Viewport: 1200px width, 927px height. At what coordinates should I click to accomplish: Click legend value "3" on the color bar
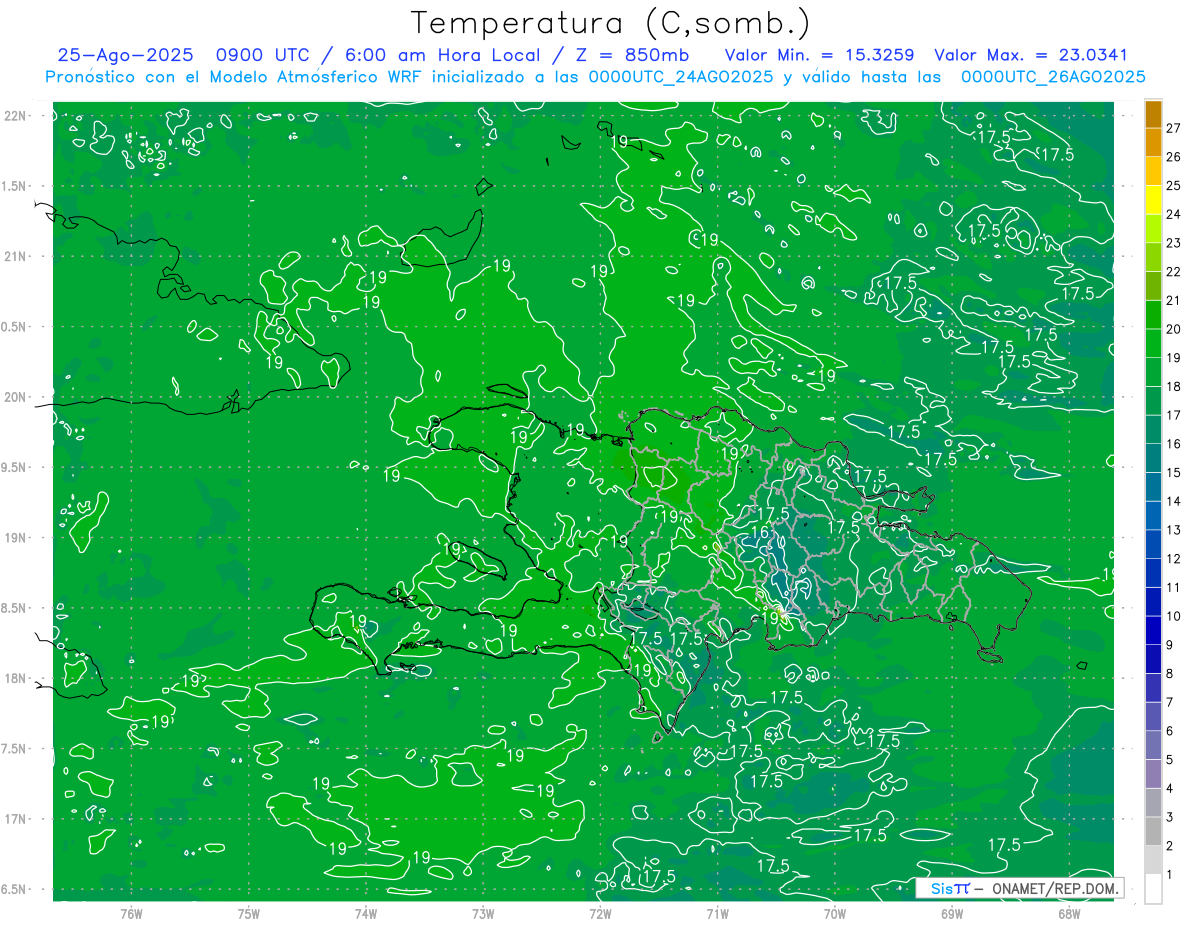(x=1170, y=817)
